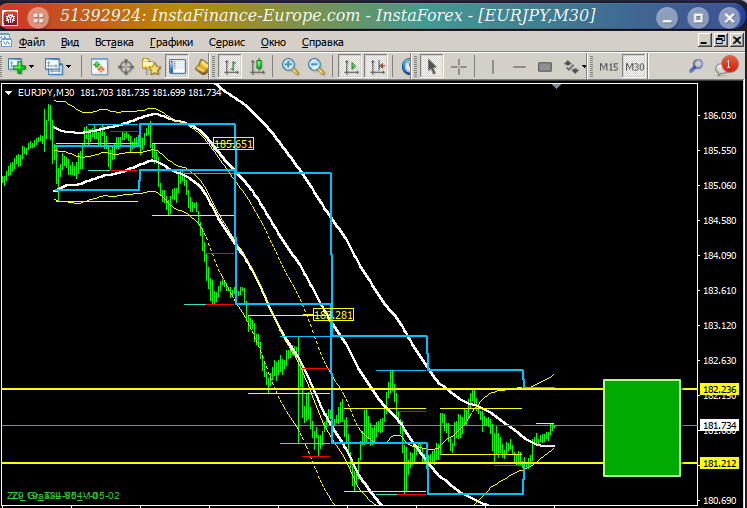Click the chart shift marker triangle
This screenshot has height=508, width=747.
click(x=556, y=87)
